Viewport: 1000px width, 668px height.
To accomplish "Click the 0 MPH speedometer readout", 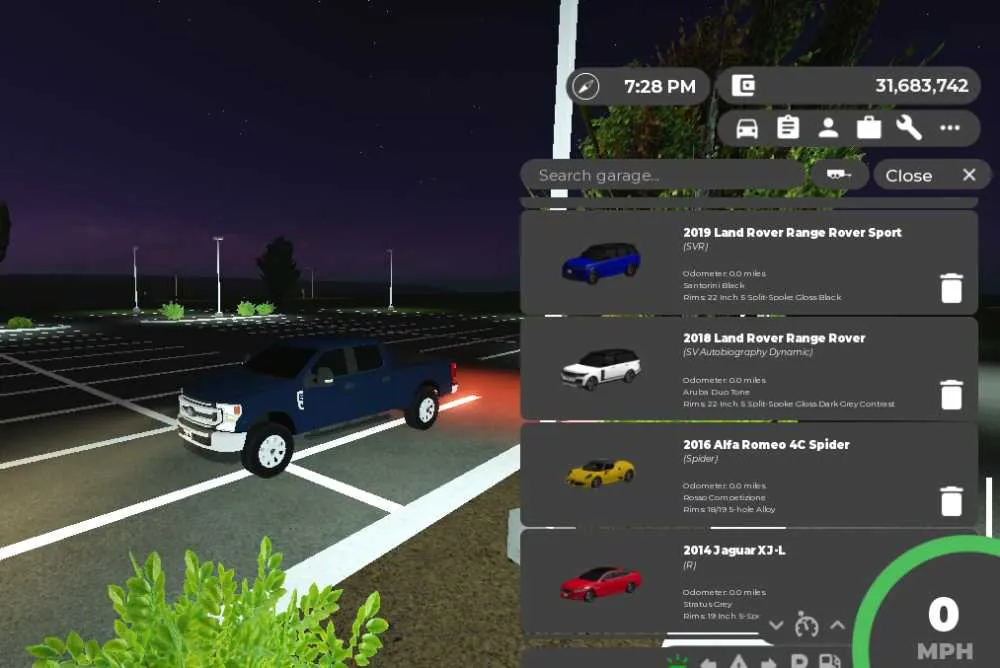I will point(945,628).
